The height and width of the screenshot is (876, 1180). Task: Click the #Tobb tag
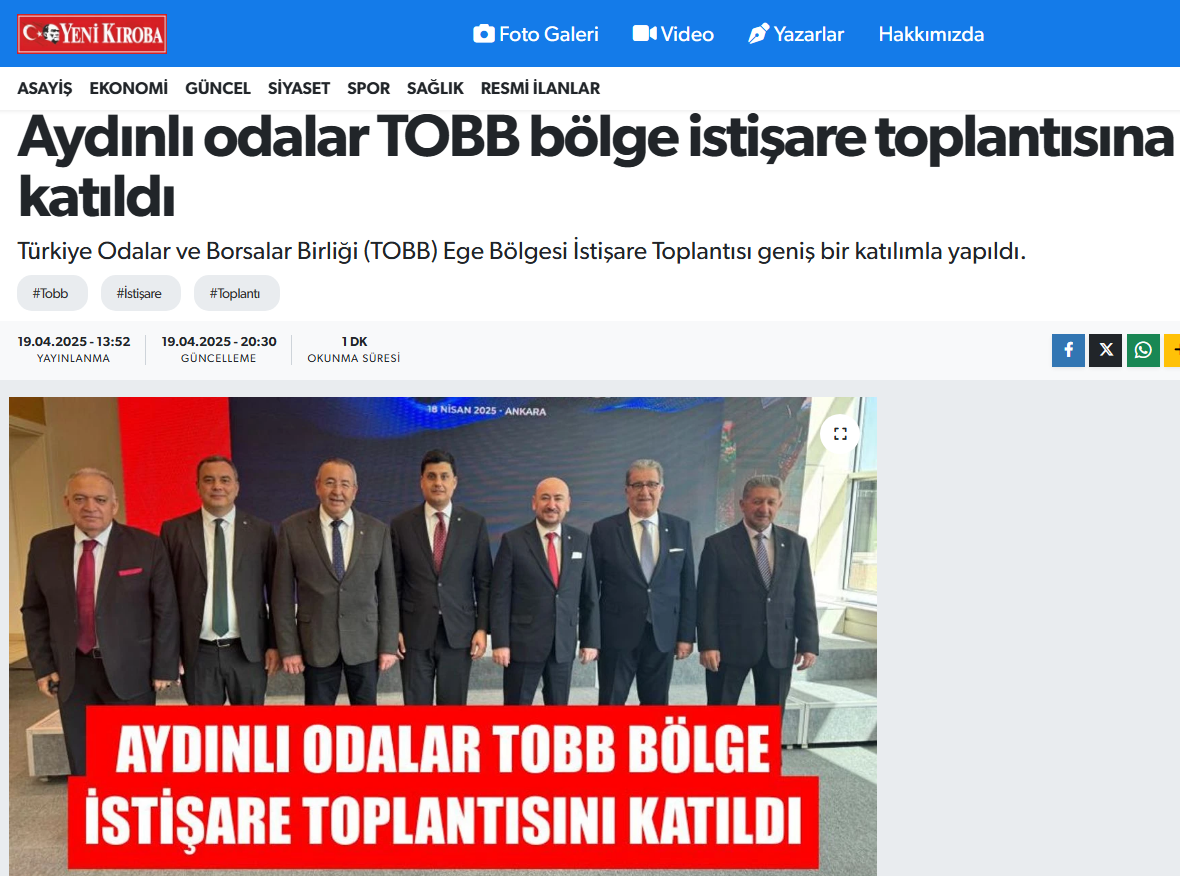[x=52, y=293]
